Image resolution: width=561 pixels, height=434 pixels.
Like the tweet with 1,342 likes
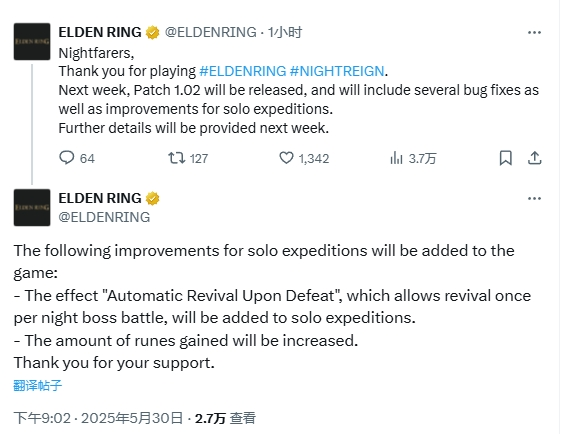pyautogui.click(x=286, y=158)
